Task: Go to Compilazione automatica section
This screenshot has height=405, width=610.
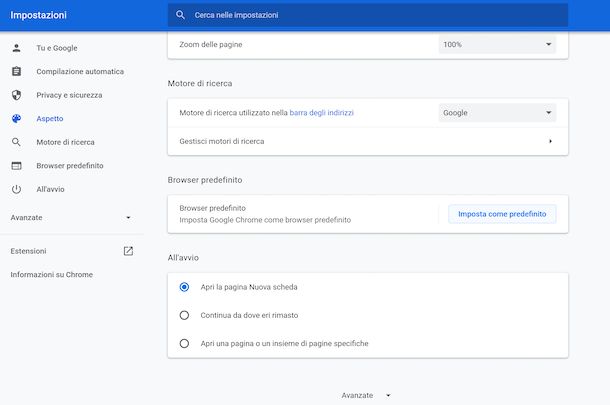Action: click(80, 72)
